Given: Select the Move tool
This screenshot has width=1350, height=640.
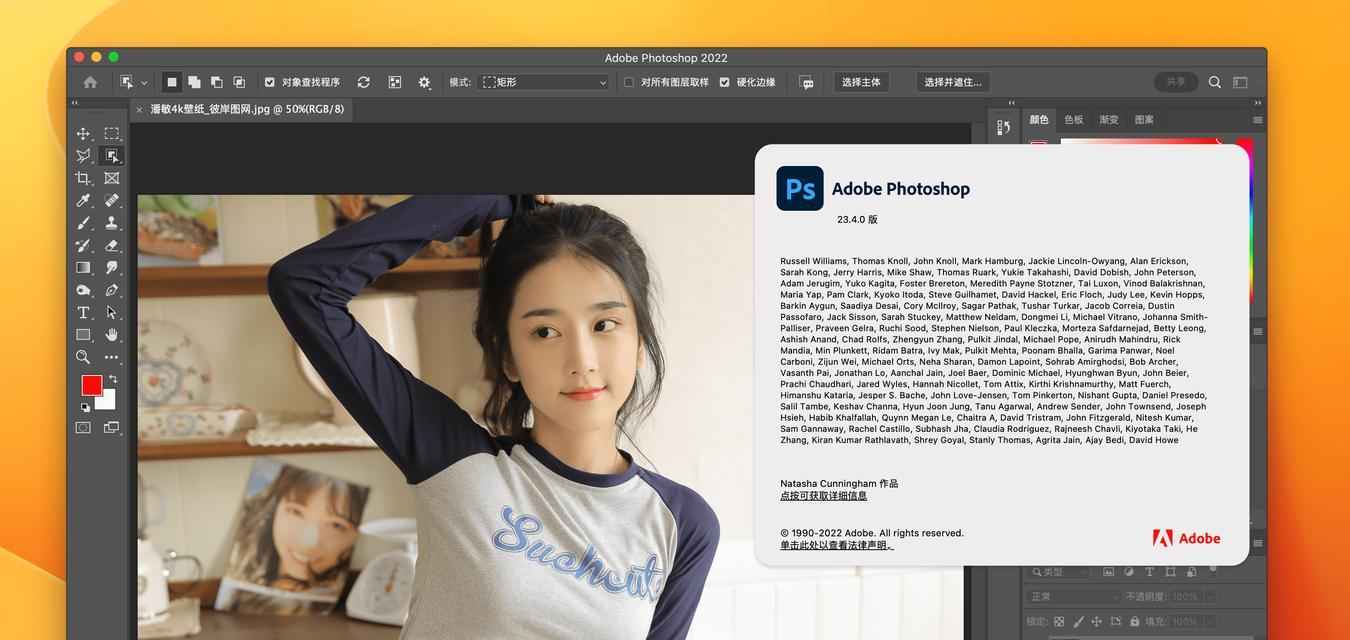Looking at the screenshot, I should tap(83, 134).
